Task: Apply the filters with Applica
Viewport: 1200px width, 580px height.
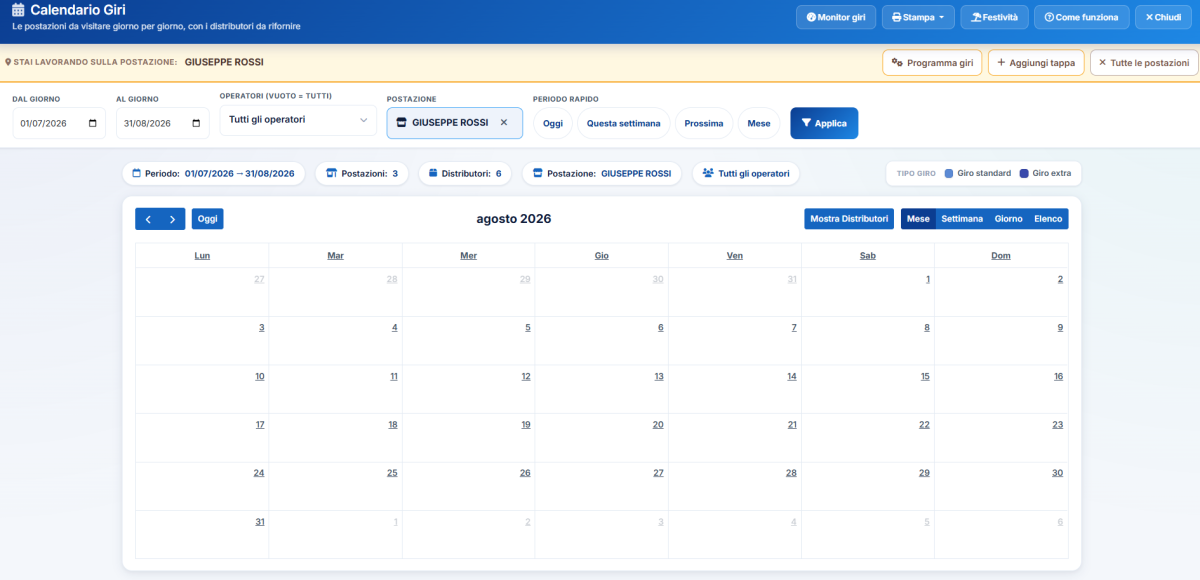Action: 824,123
